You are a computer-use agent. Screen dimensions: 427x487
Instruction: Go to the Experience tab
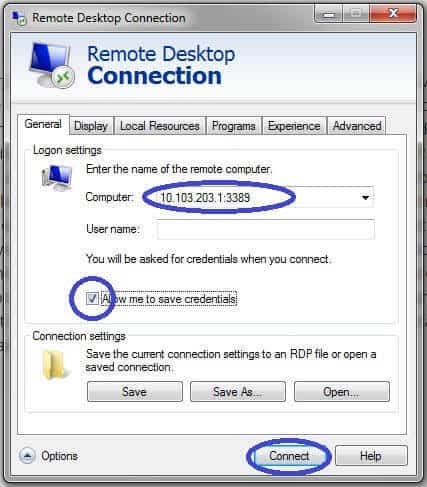(294, 126)
